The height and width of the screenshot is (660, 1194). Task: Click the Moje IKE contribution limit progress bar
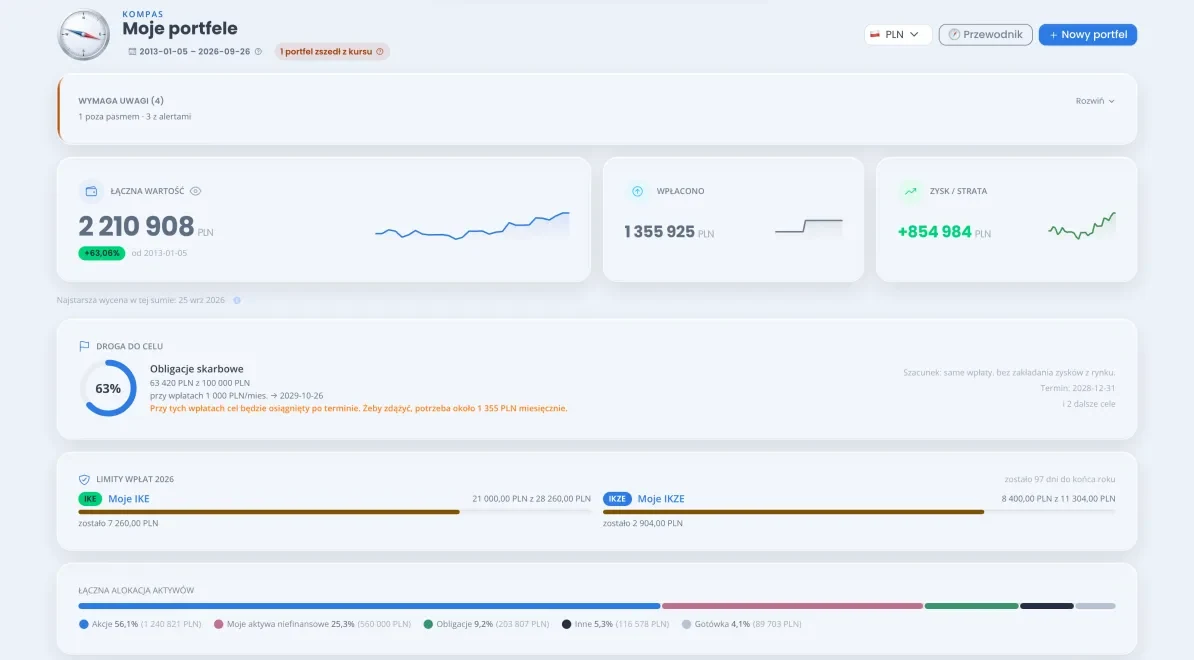pos(334,512)
